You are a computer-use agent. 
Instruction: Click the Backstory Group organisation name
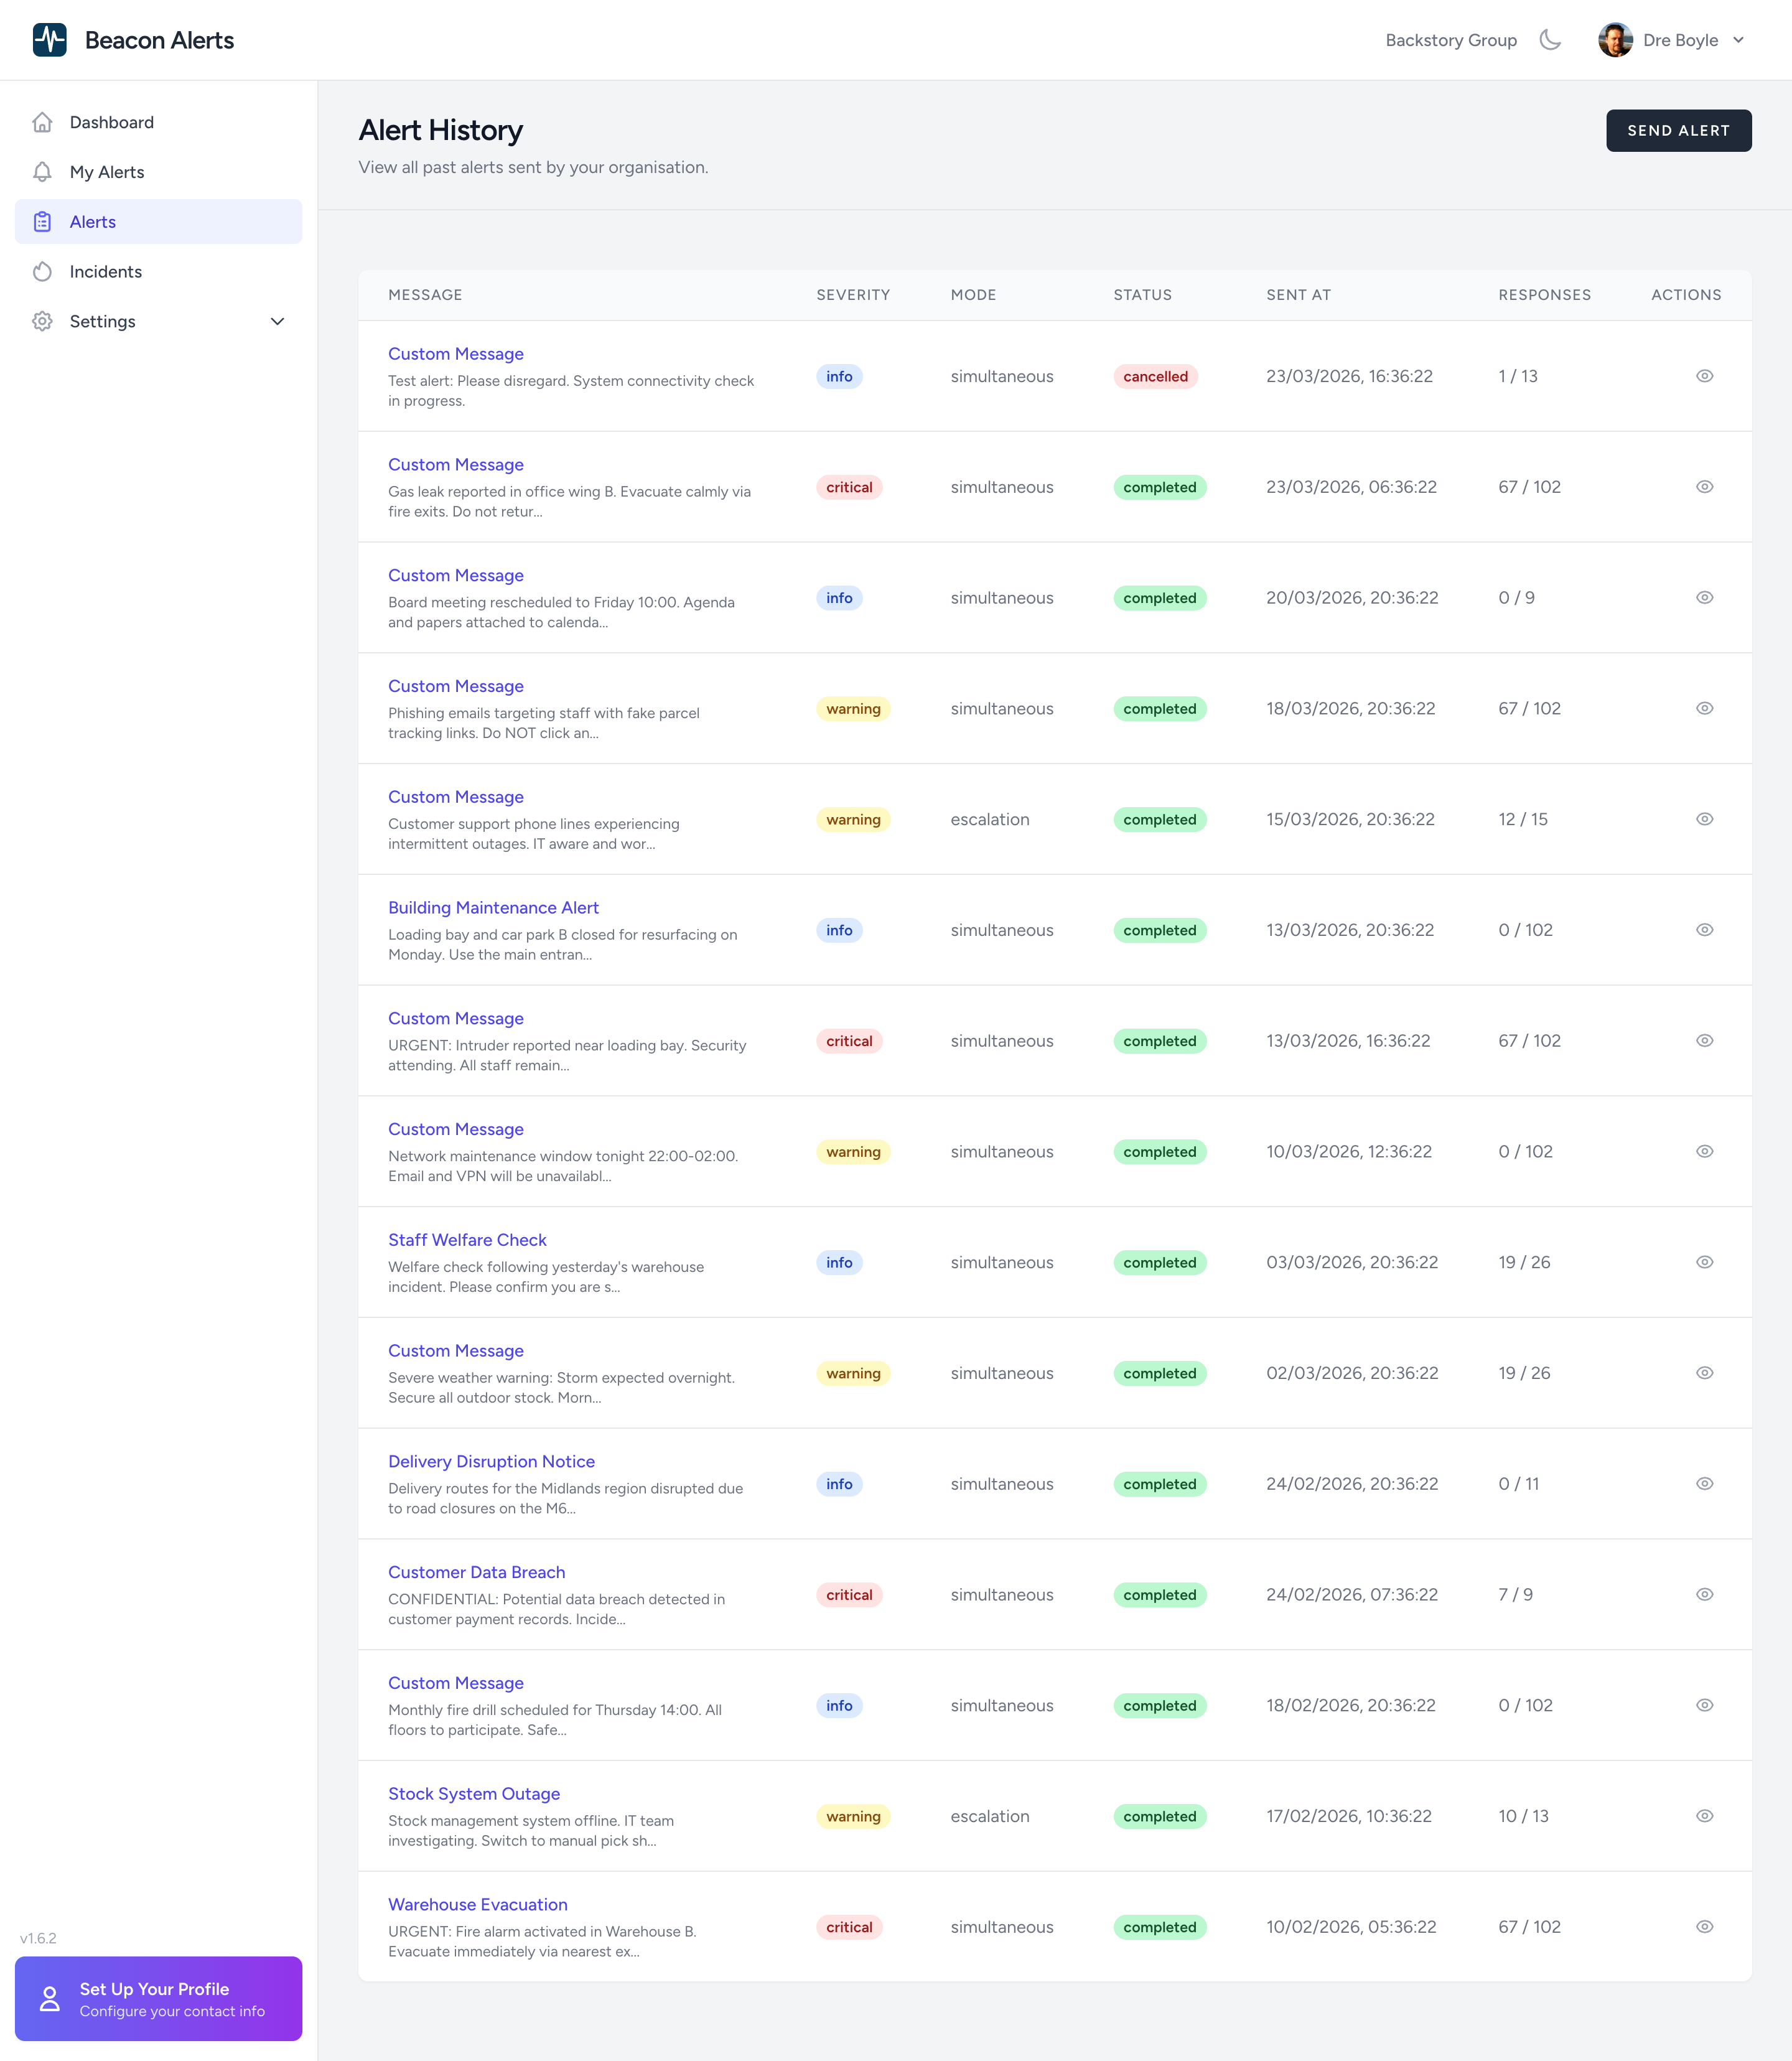(x=1450, y=40)
